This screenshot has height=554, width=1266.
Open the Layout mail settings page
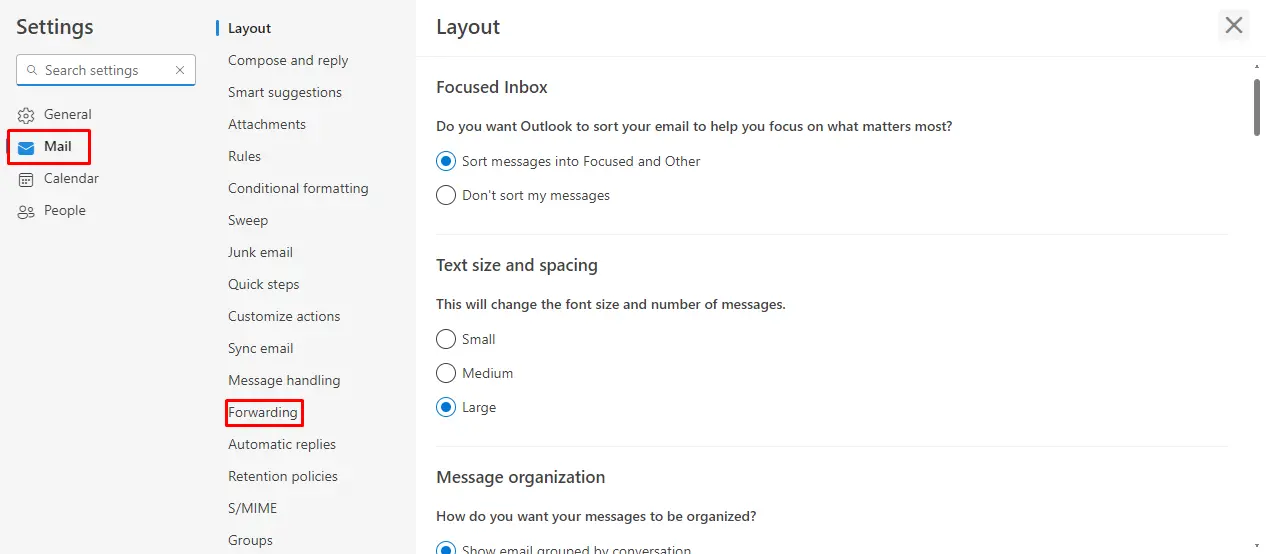tap(249, 29)
